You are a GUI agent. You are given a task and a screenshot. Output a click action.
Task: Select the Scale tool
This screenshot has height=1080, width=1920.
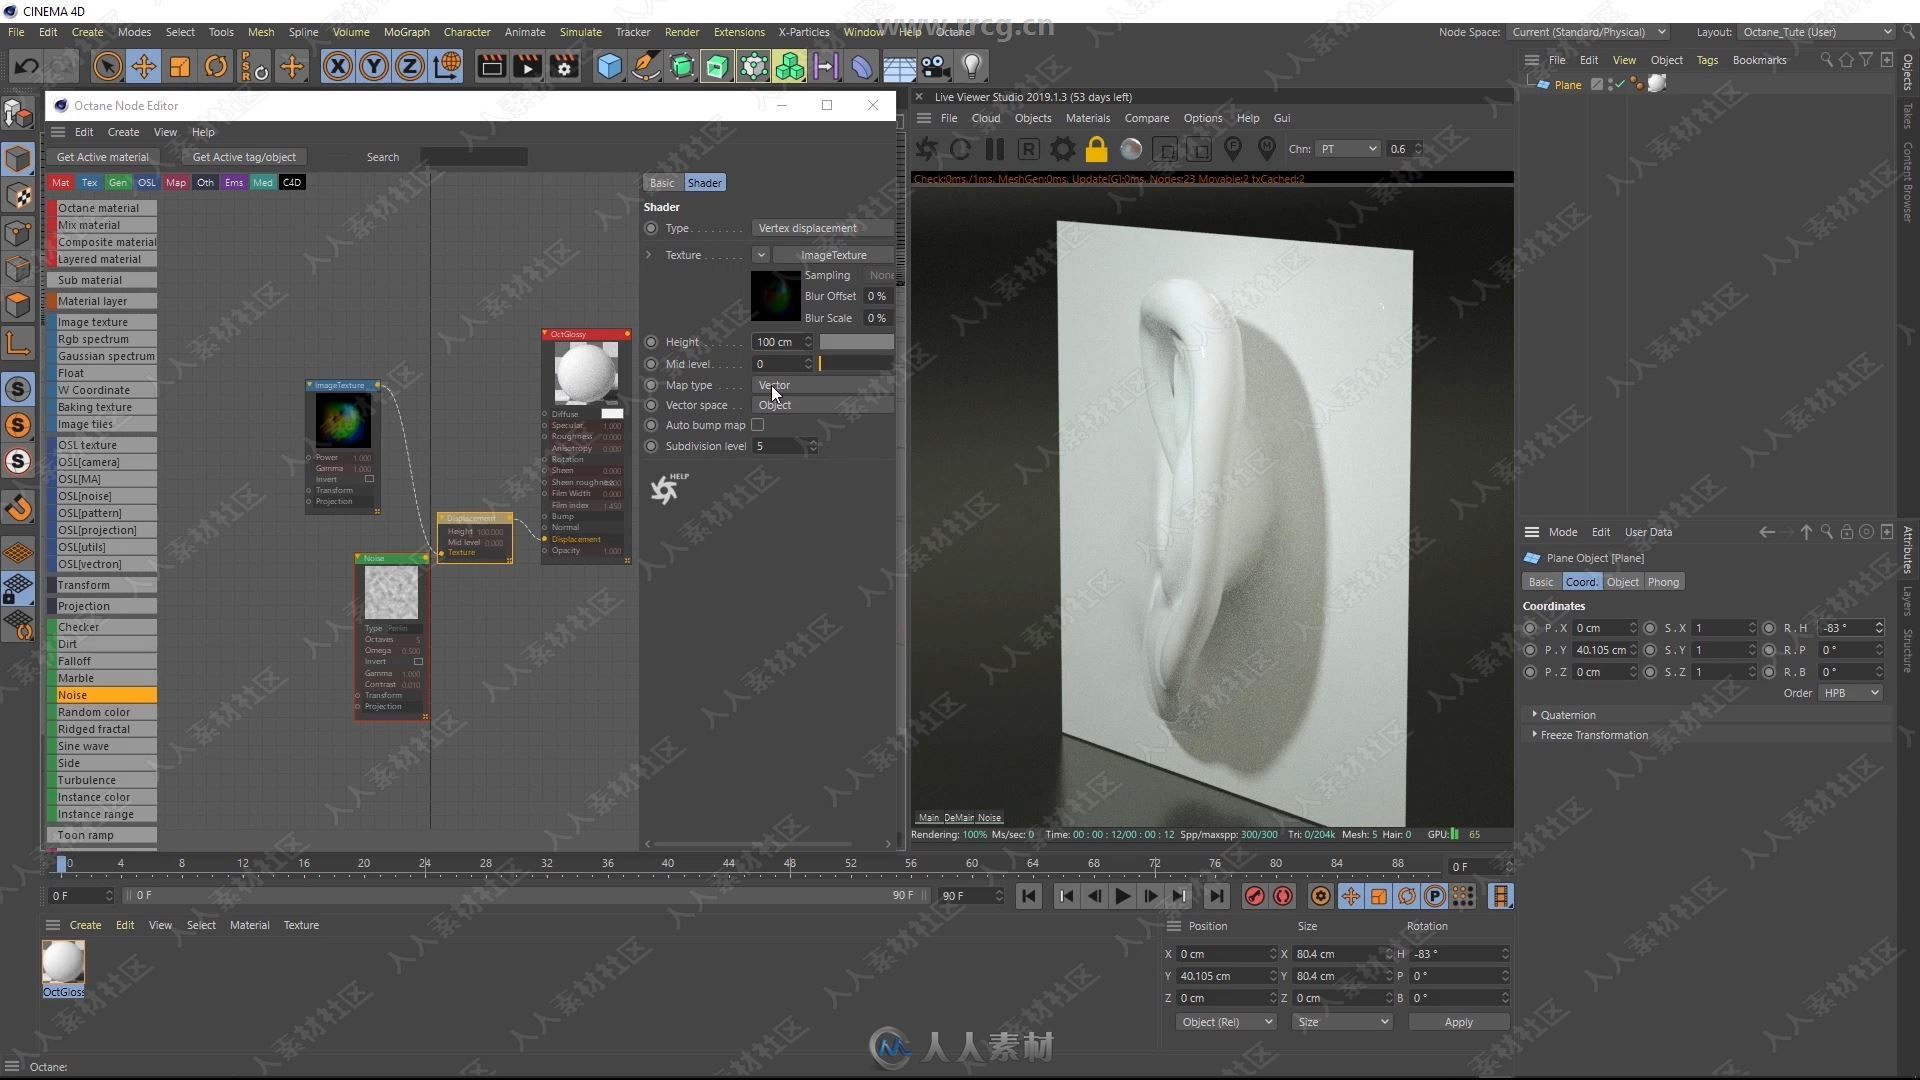pyautogui.click(x=179, y=67)
